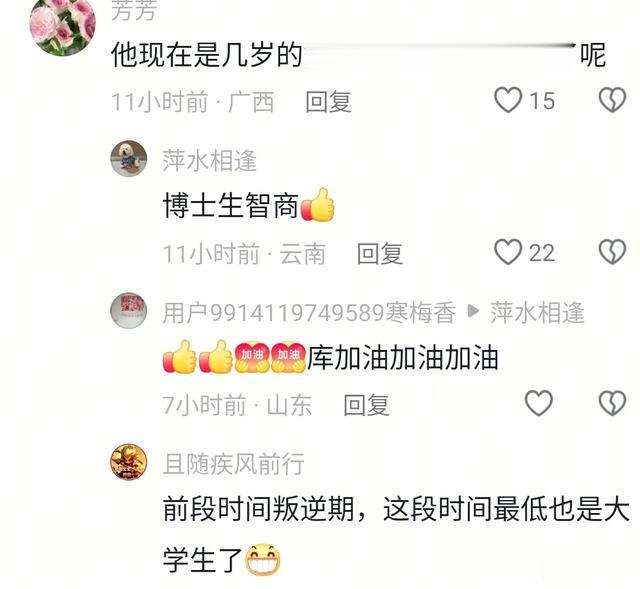Open replied-to name 萍水相逢 after arrow
This screenshot has width=640, height=589.
pyautogui.click(x=537, y=313)
